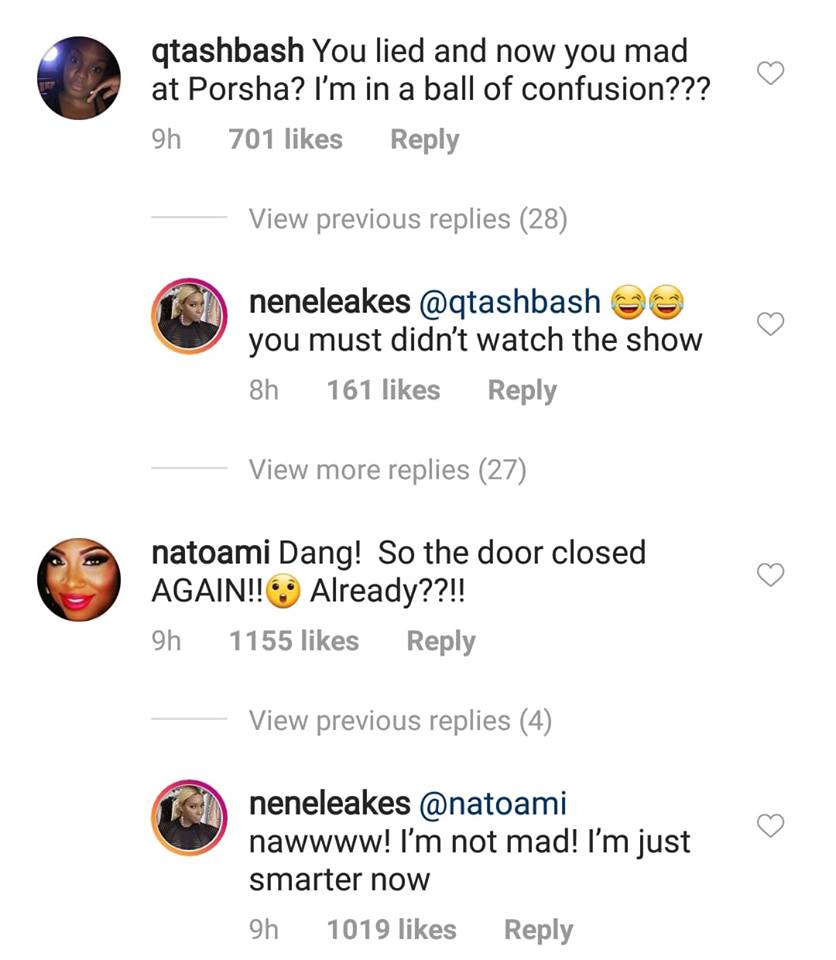Expand View previous replies (28)
This screenshot has height=960, width=836.
click(407, 219)
